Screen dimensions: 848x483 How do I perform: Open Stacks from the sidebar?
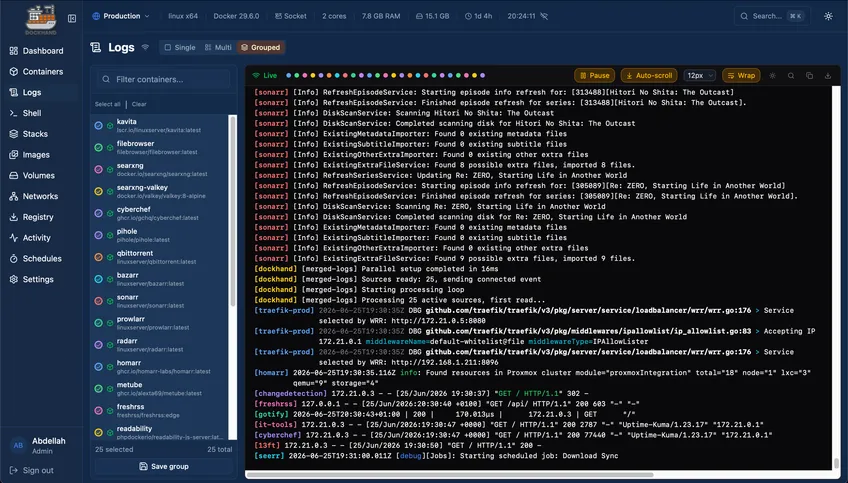coord(36,134)
